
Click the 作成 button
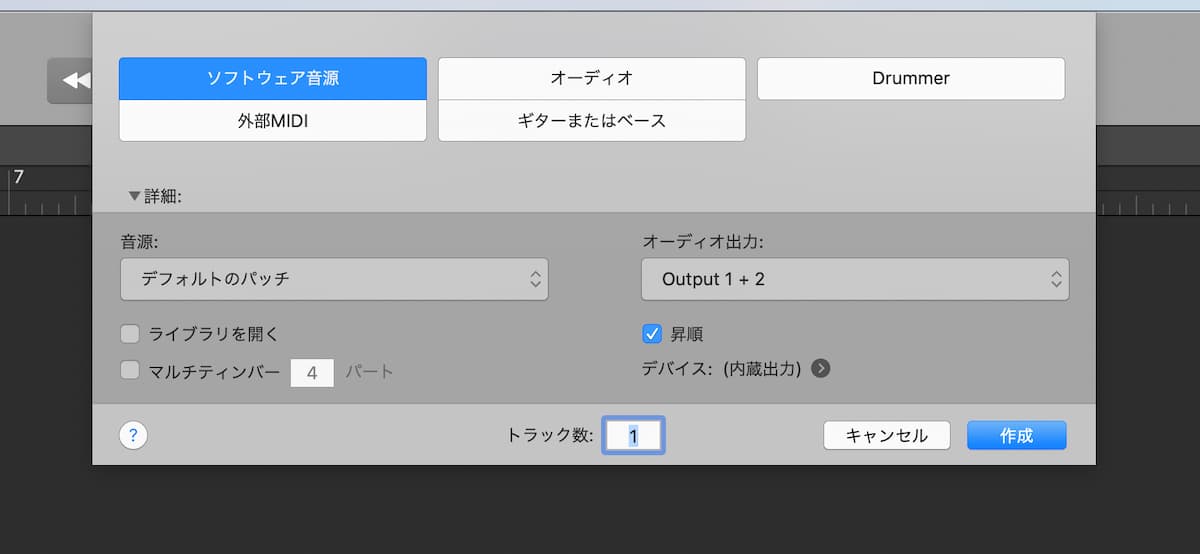click(x=1016, y=435)
